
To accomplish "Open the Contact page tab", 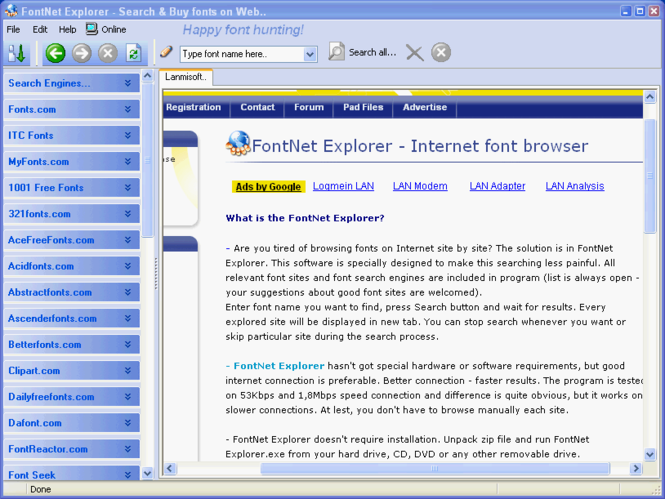I will point(257,107).
